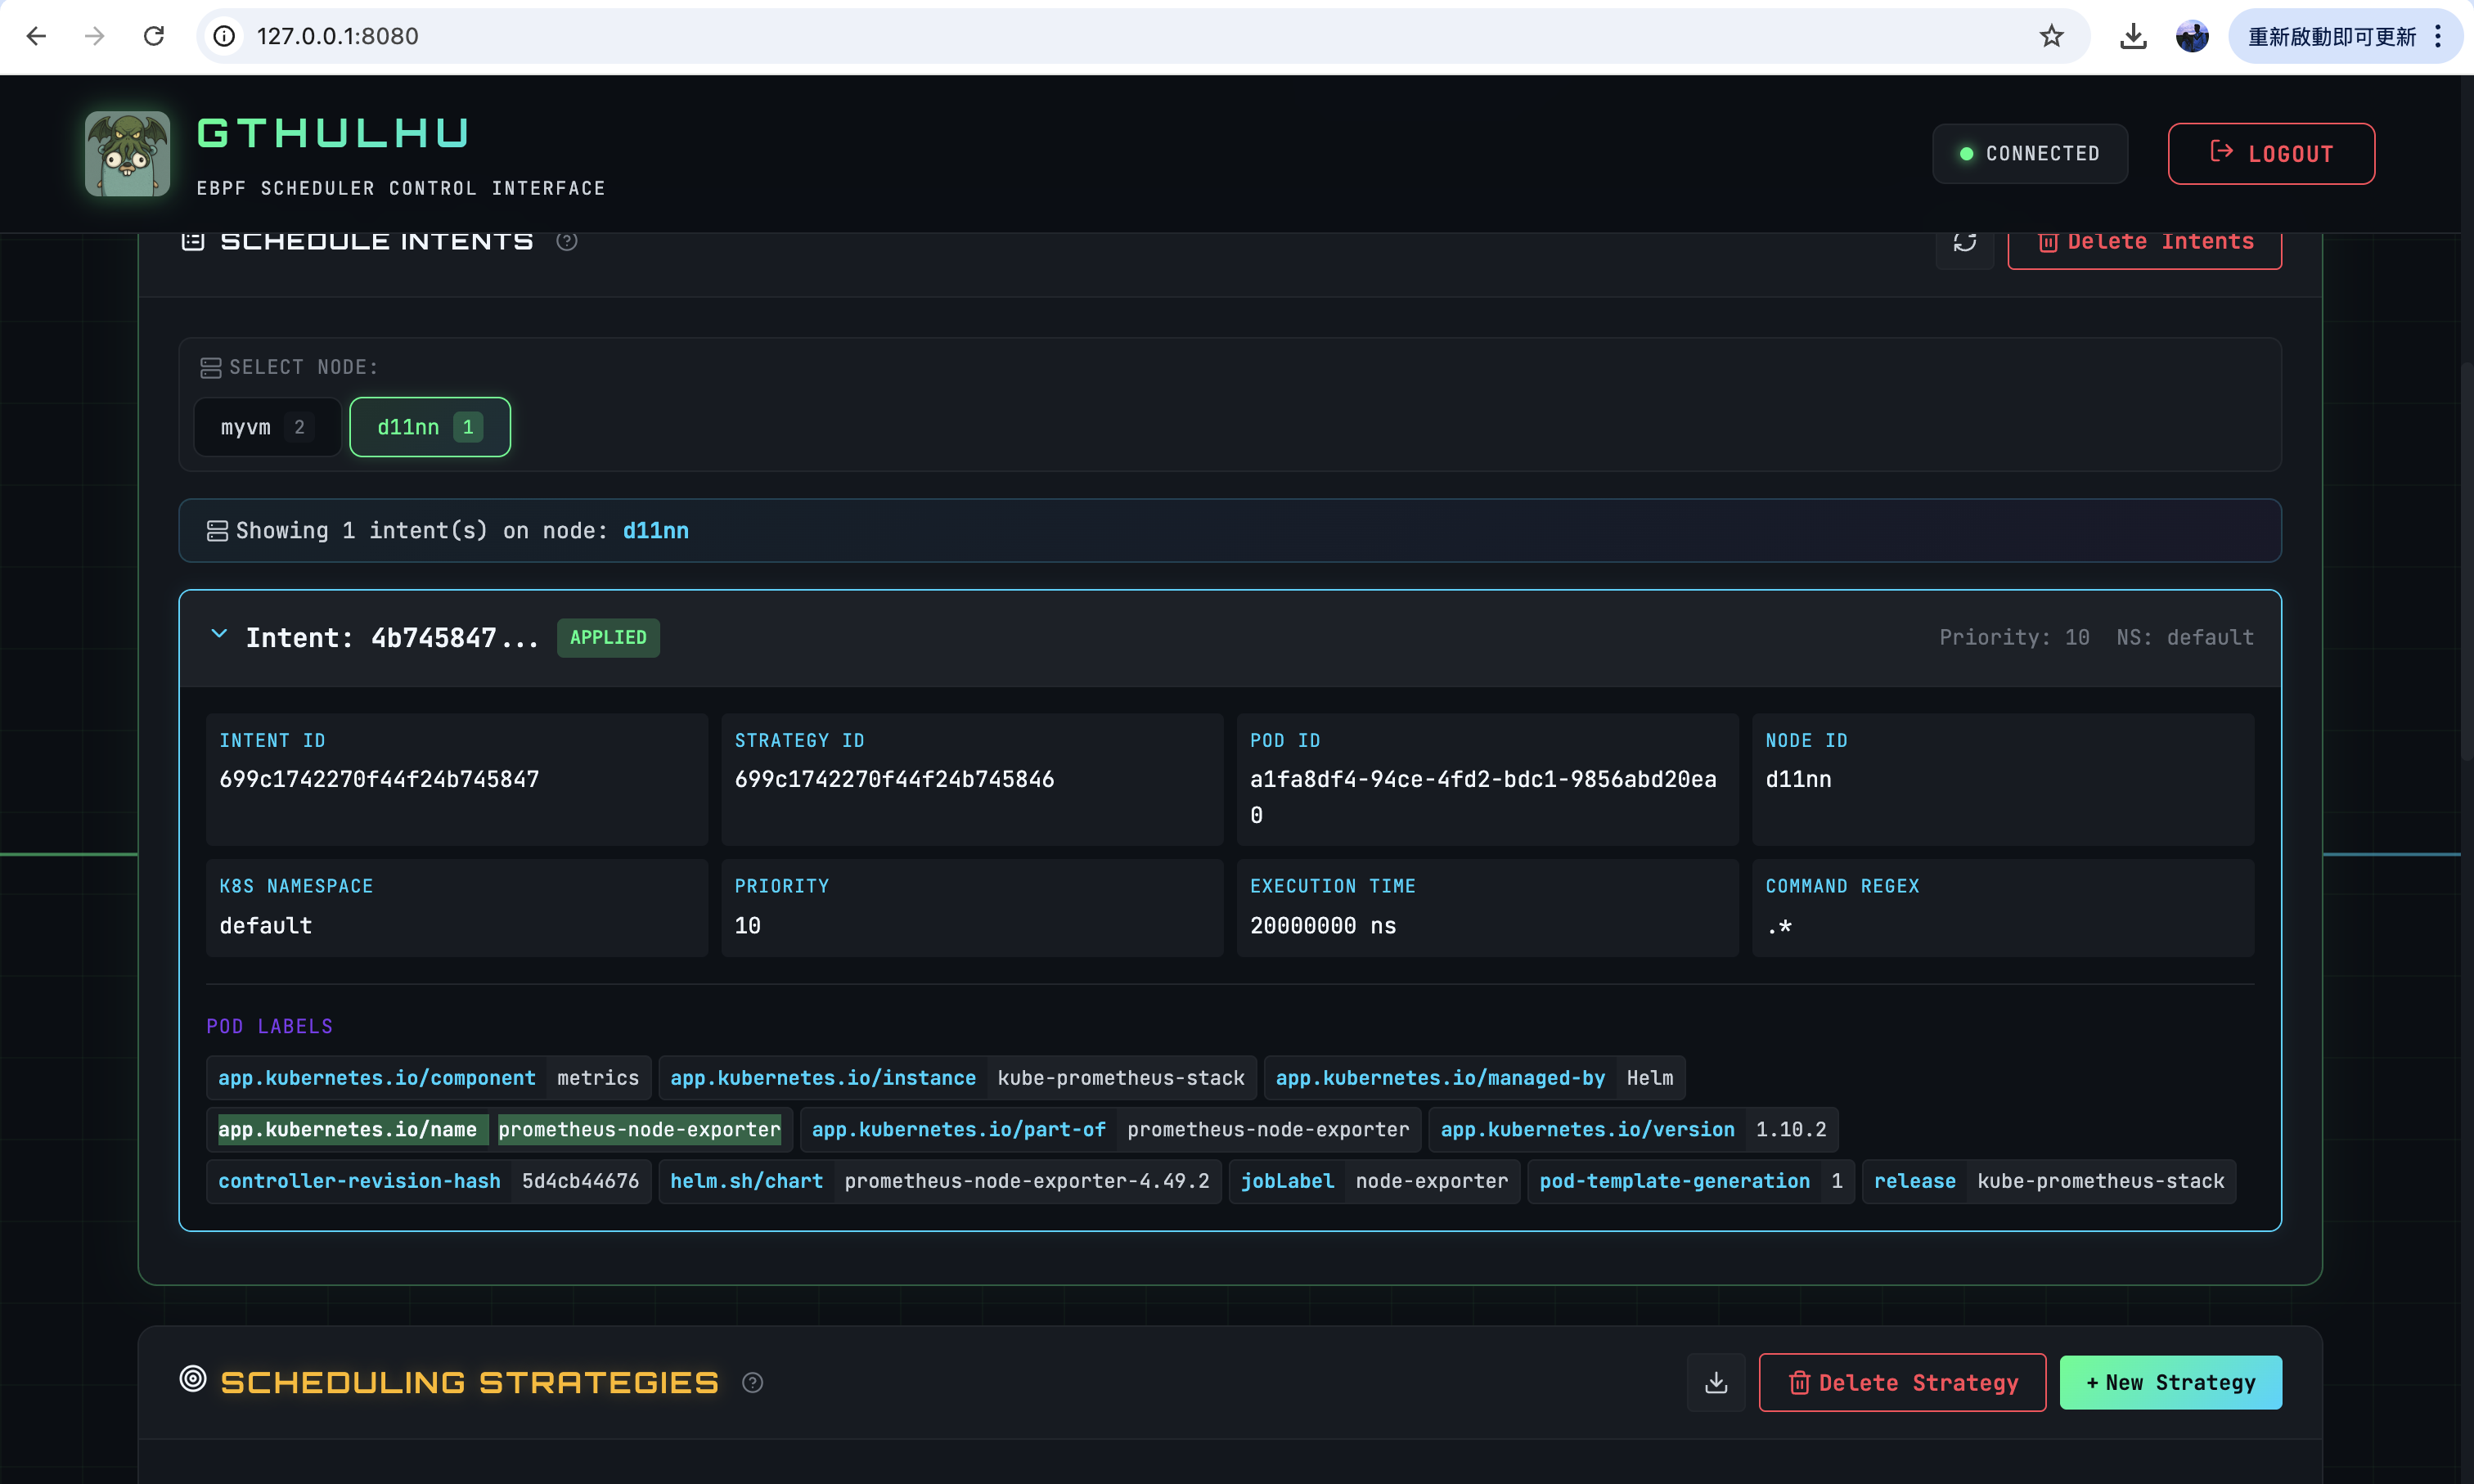Open Scheduling Strategies help icon
The image size is (2474, 1484).
coord(753,1382)
